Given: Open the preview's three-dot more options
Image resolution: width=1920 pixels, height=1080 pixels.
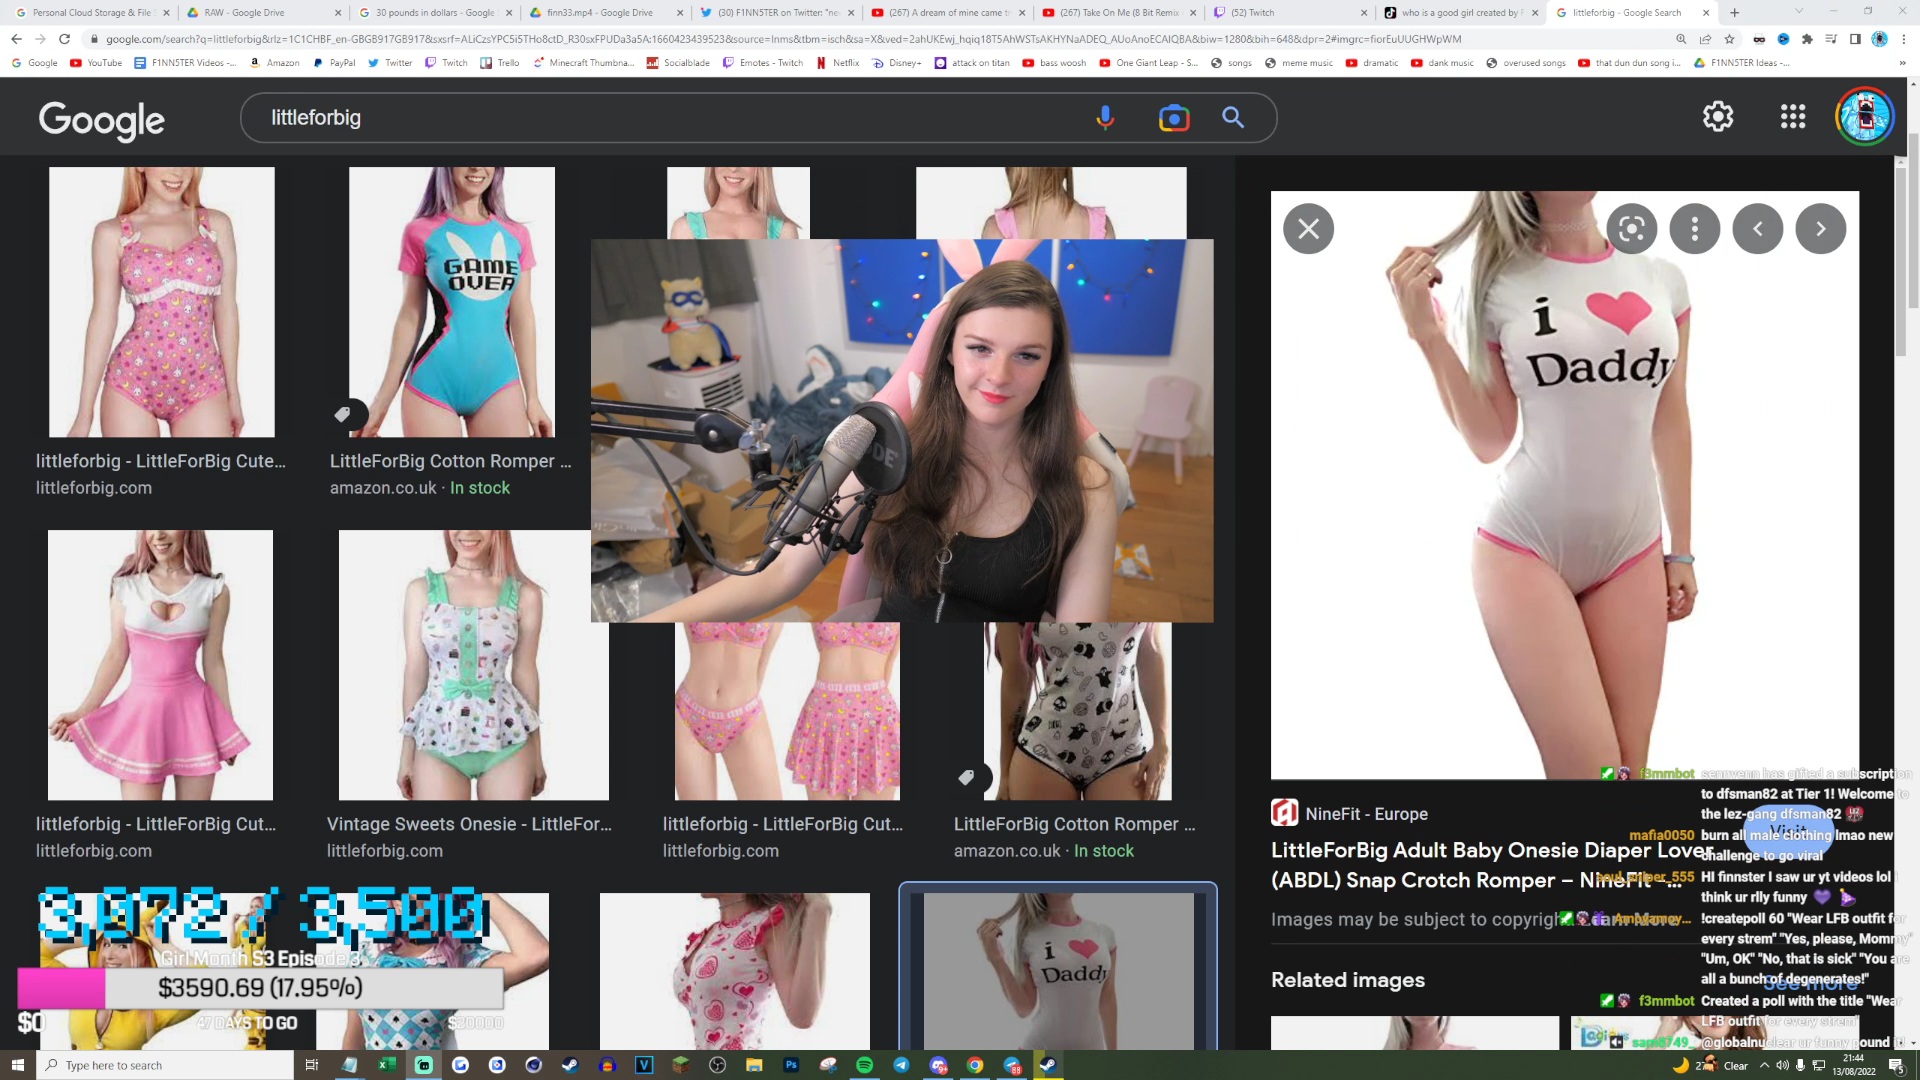Looking at the screenshot, I should [1695, 229].
